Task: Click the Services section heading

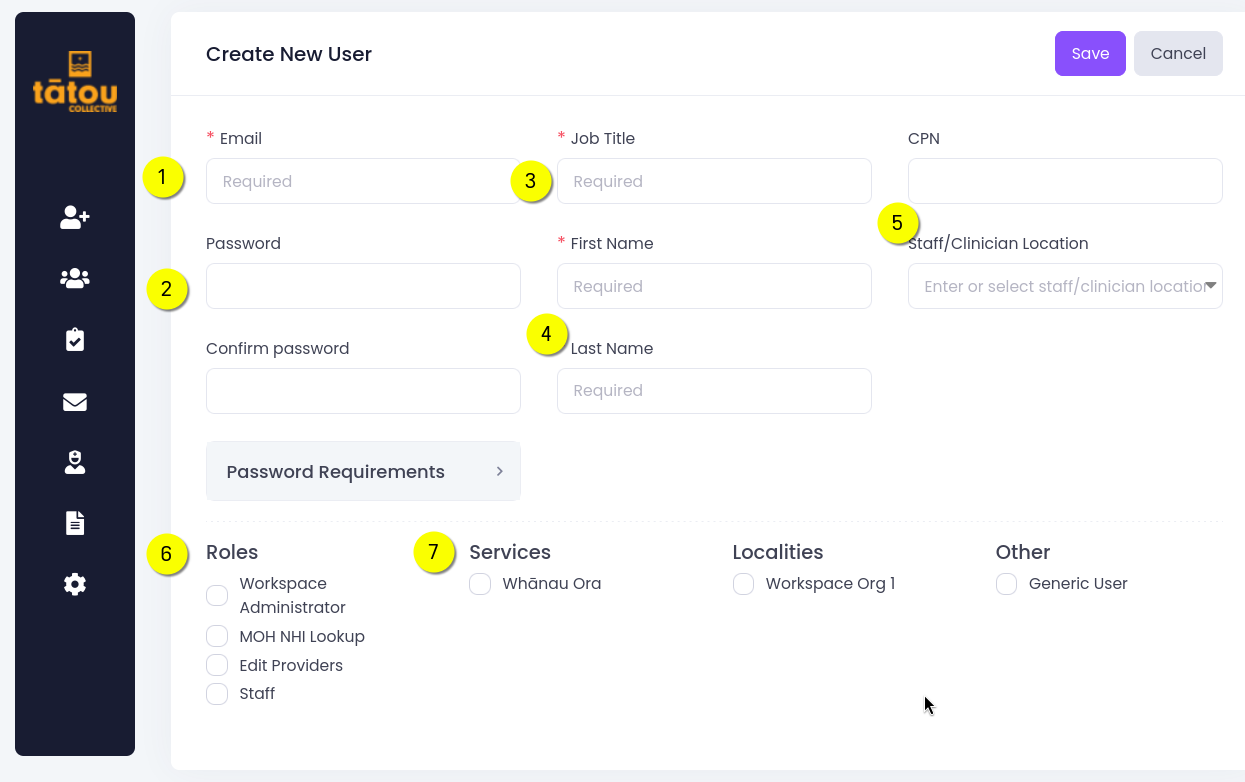Action: [x=510, y=552]
